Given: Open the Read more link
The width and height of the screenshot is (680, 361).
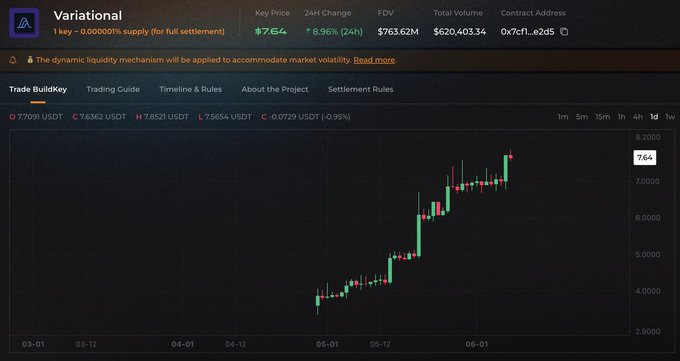Looking at the screenshot, I should click(374, 60).
